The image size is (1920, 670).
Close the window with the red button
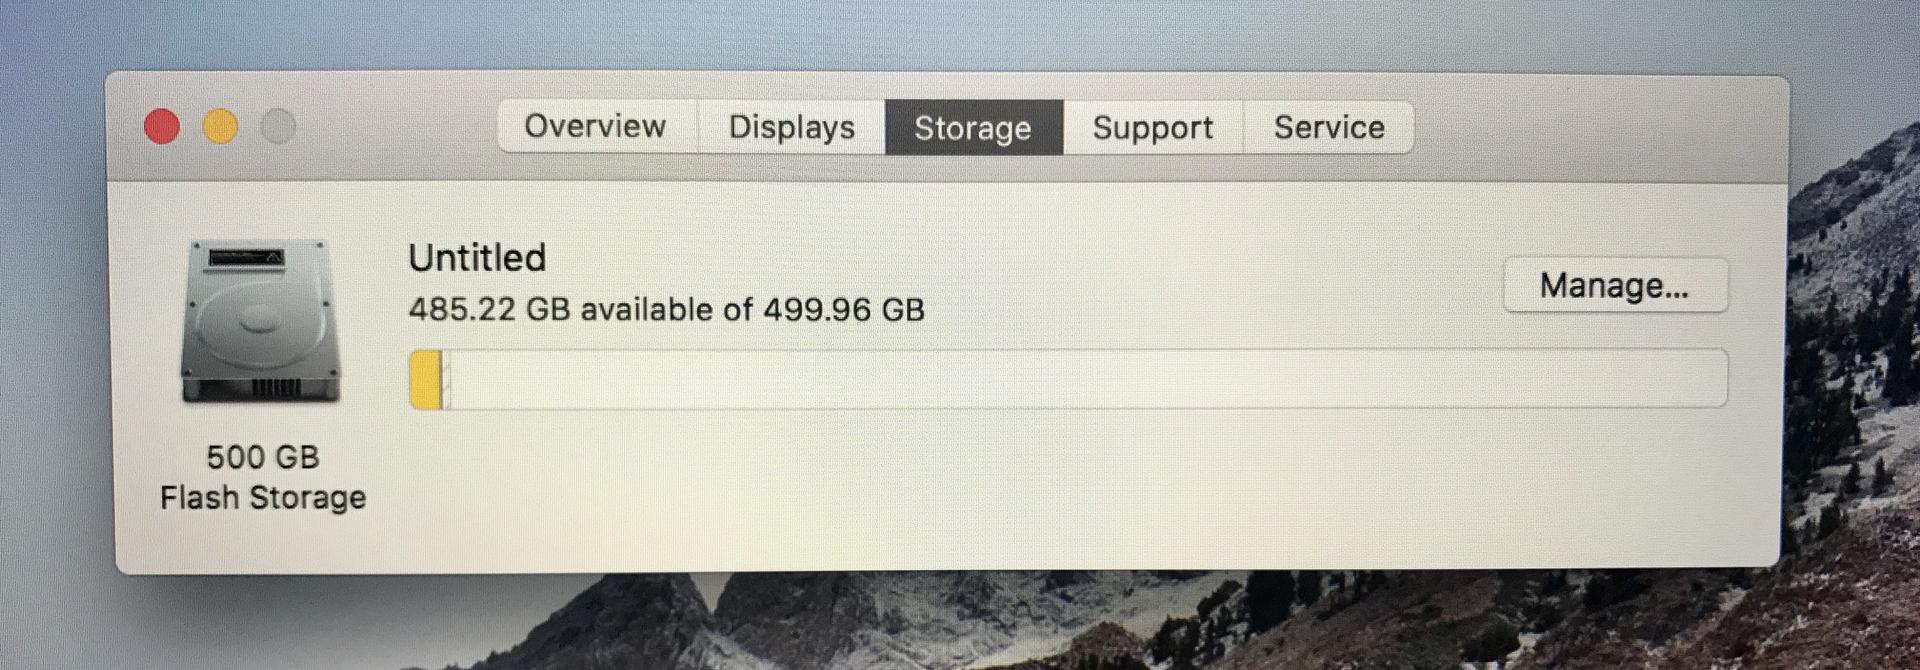162,127
